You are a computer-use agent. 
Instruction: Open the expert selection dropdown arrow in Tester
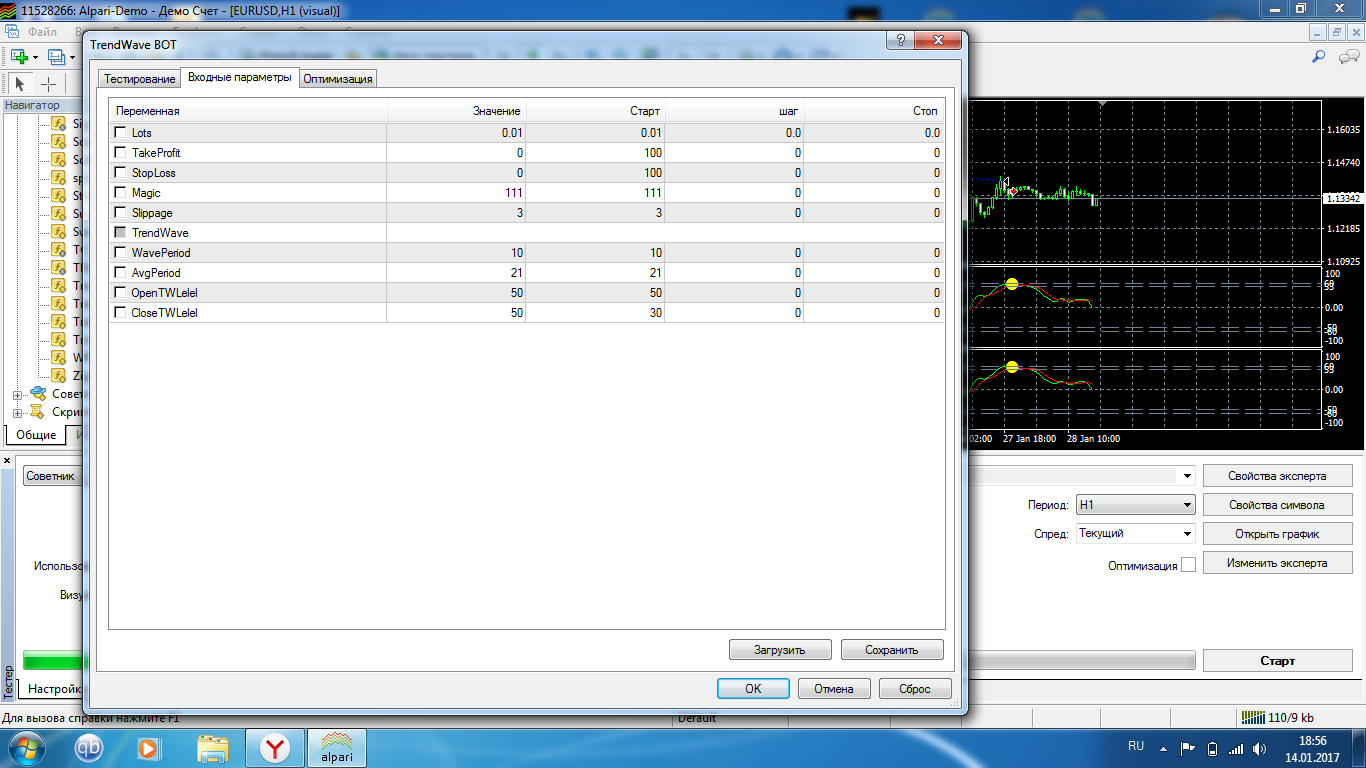pos(1187,476)
